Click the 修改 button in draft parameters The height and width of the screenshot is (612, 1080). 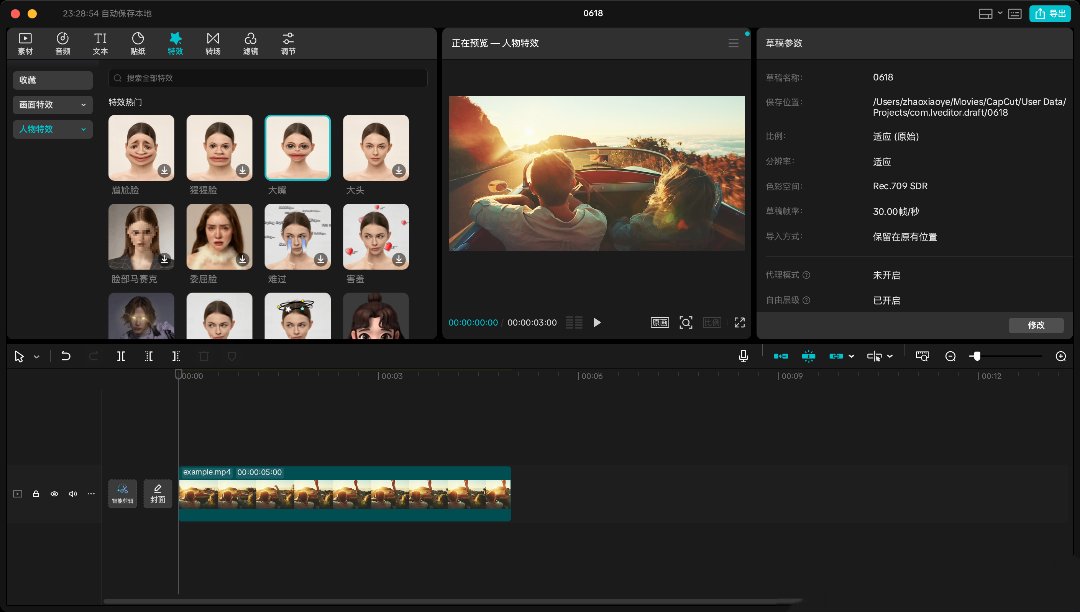pyautogui.click(x=1035, y=325)
